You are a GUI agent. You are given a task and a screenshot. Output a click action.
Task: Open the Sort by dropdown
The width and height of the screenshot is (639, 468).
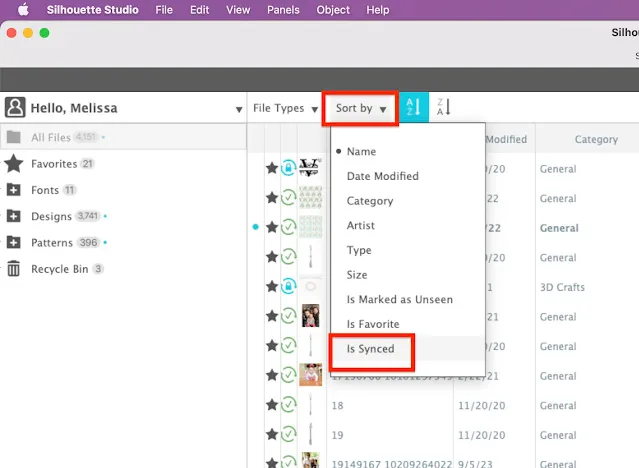pos(361,108)
